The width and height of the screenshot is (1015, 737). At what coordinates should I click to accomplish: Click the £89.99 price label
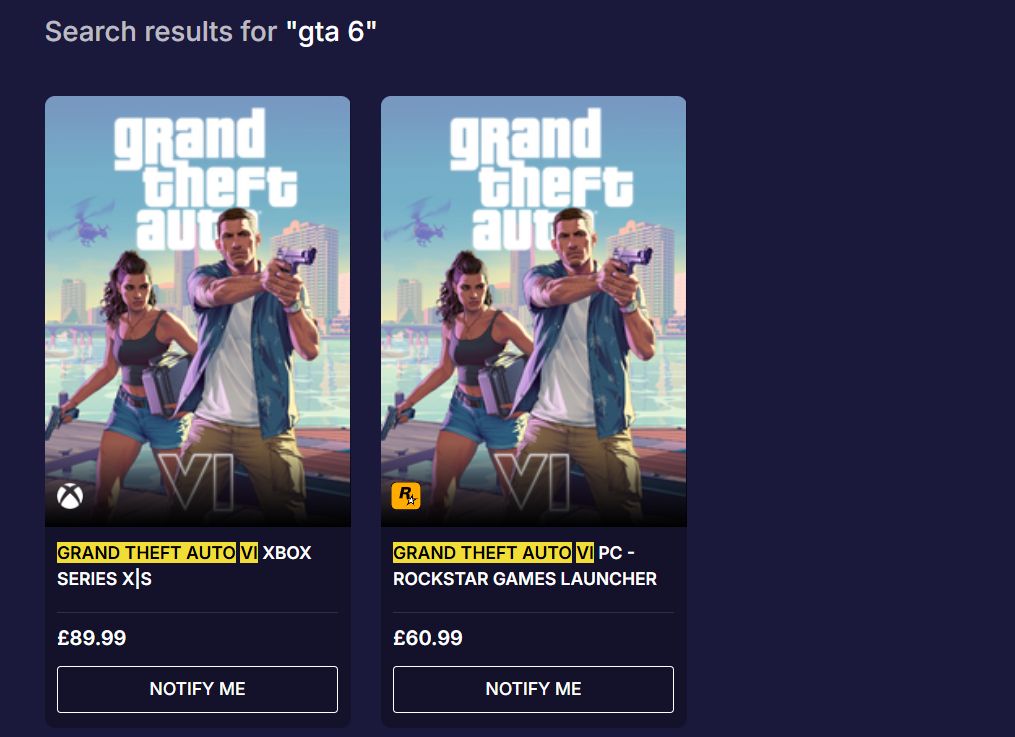tap(91, 638)
